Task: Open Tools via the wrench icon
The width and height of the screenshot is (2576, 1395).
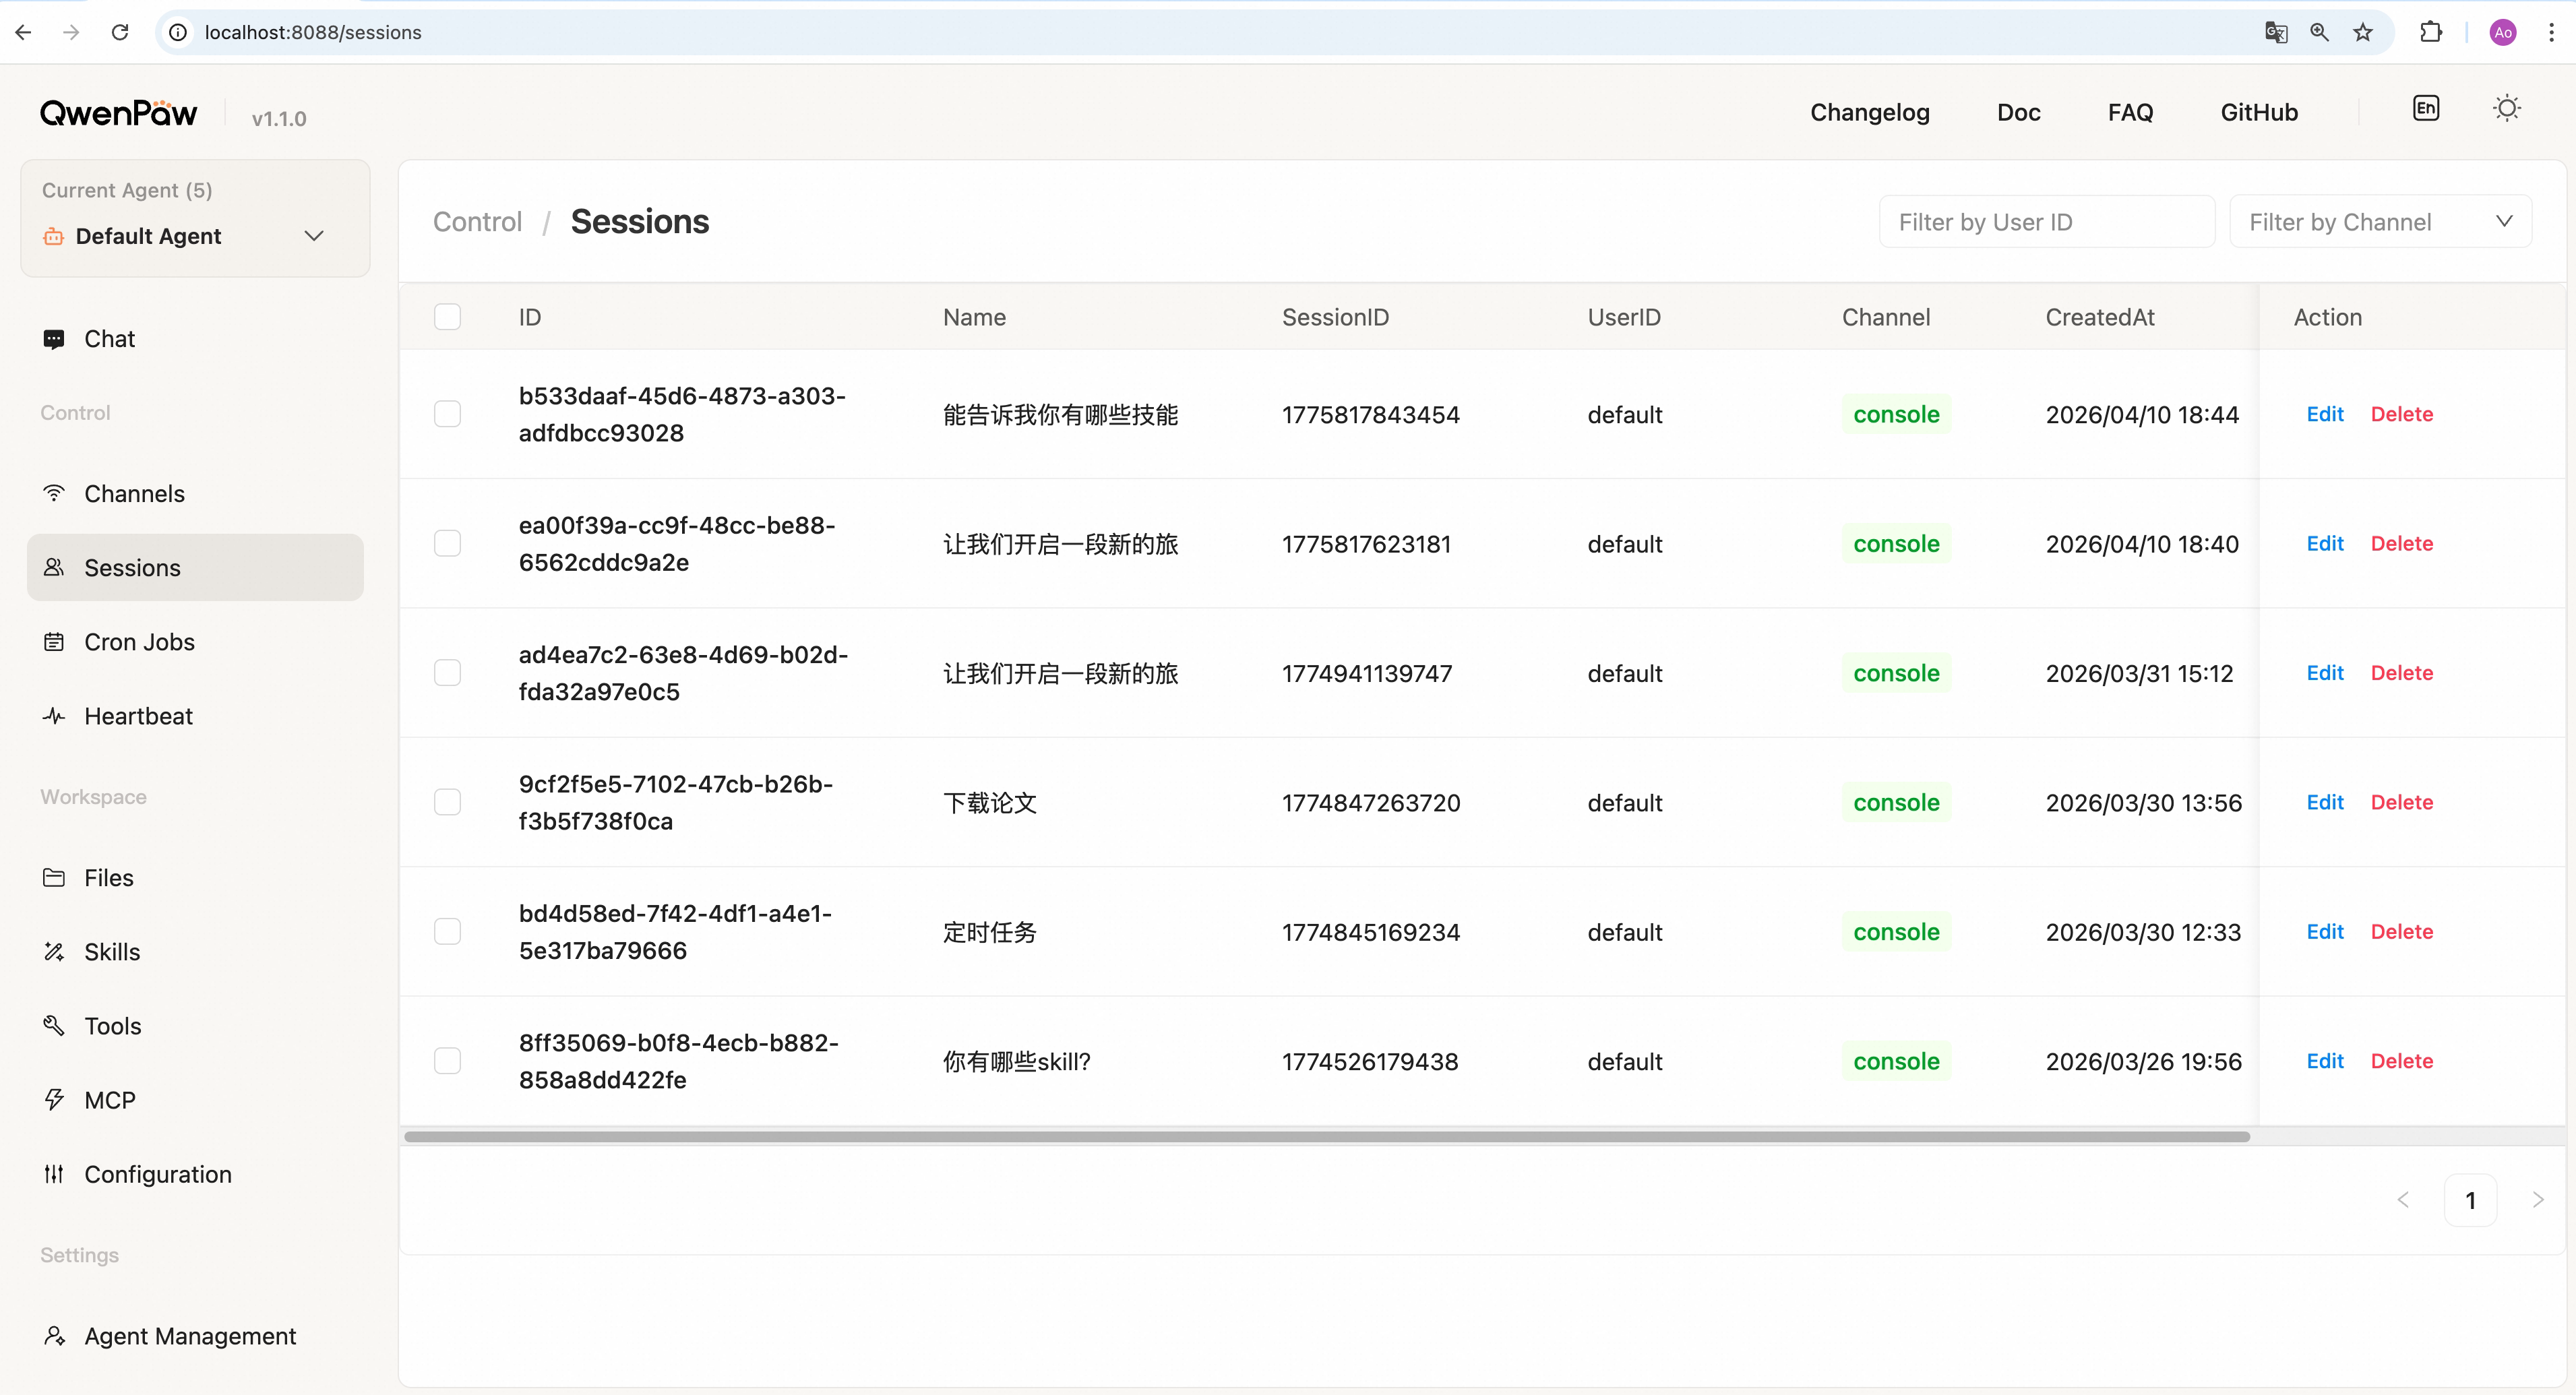Action: [x=54, y=1026]
